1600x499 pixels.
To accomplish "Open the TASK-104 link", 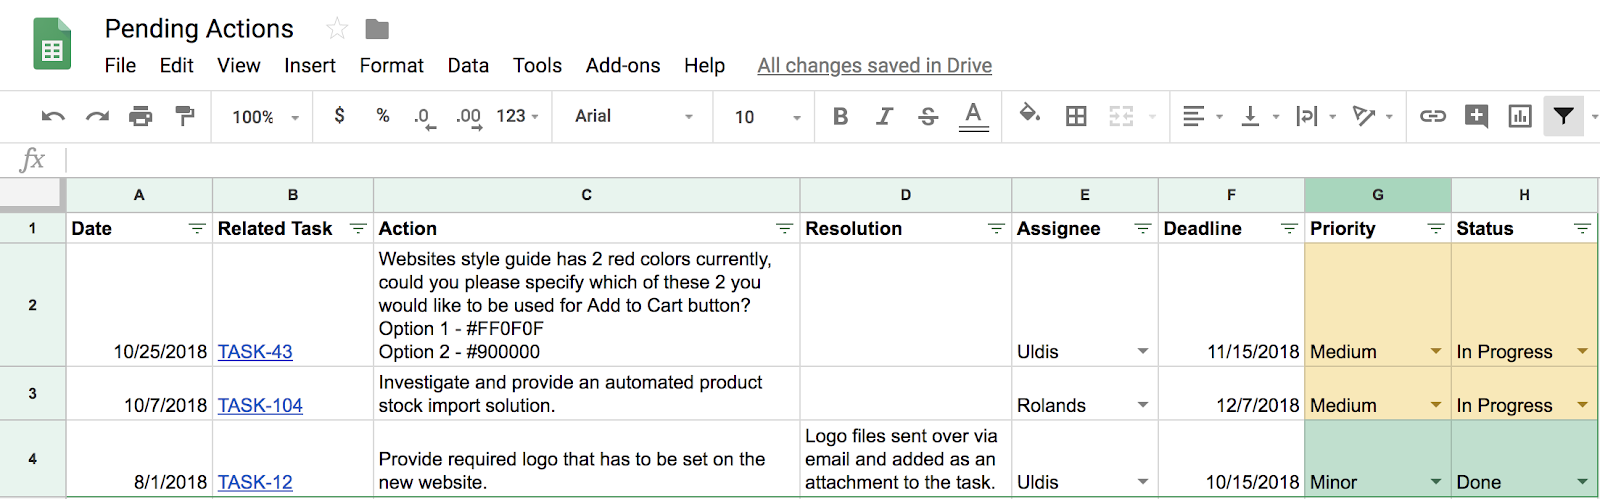I will [260, 405].
